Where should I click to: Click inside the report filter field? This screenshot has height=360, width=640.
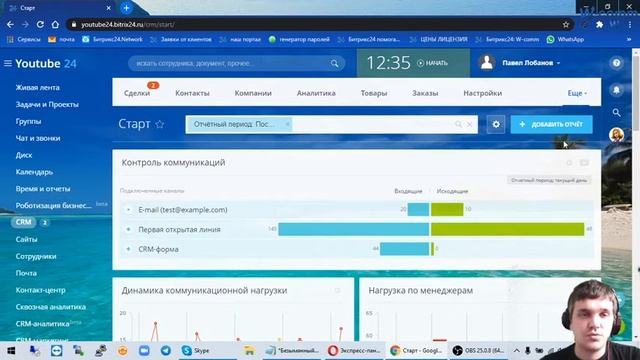pos(331,124)
